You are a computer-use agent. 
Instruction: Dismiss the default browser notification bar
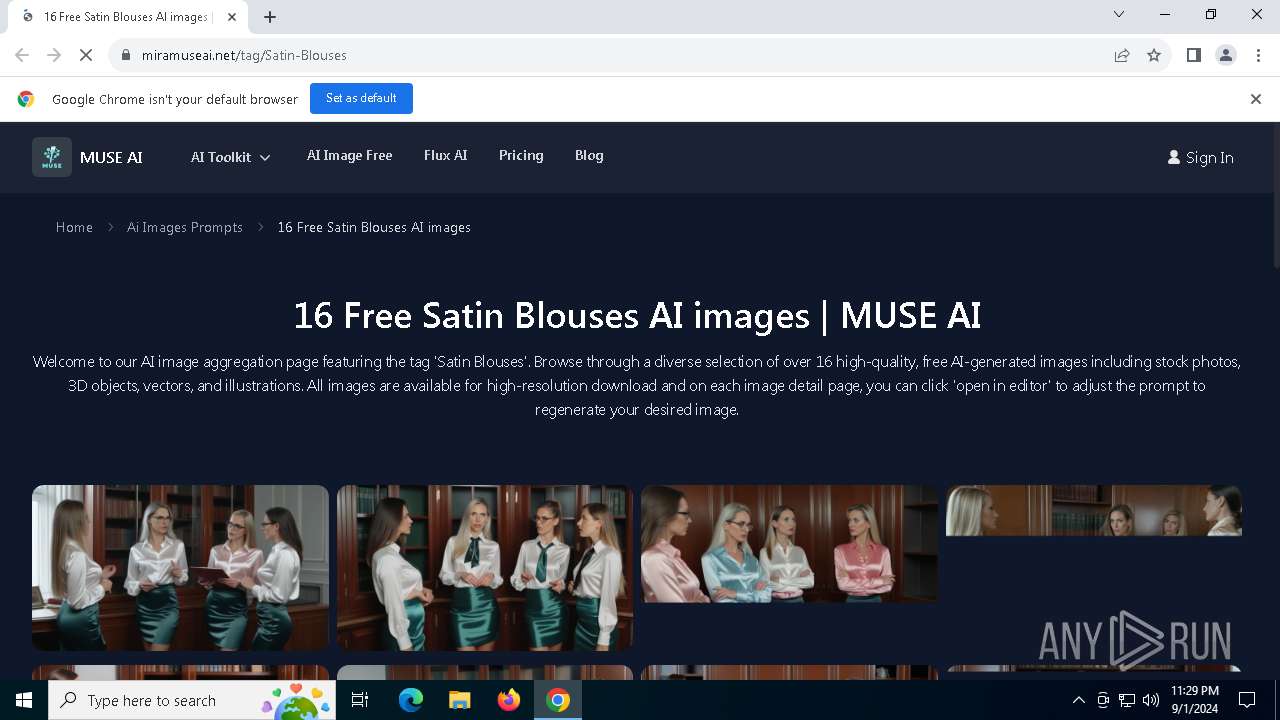pos(1256,99)
